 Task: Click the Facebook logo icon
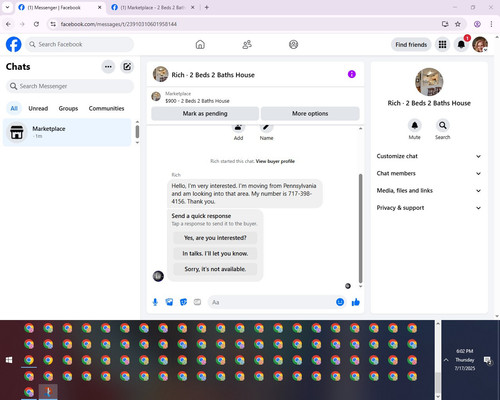14,44
